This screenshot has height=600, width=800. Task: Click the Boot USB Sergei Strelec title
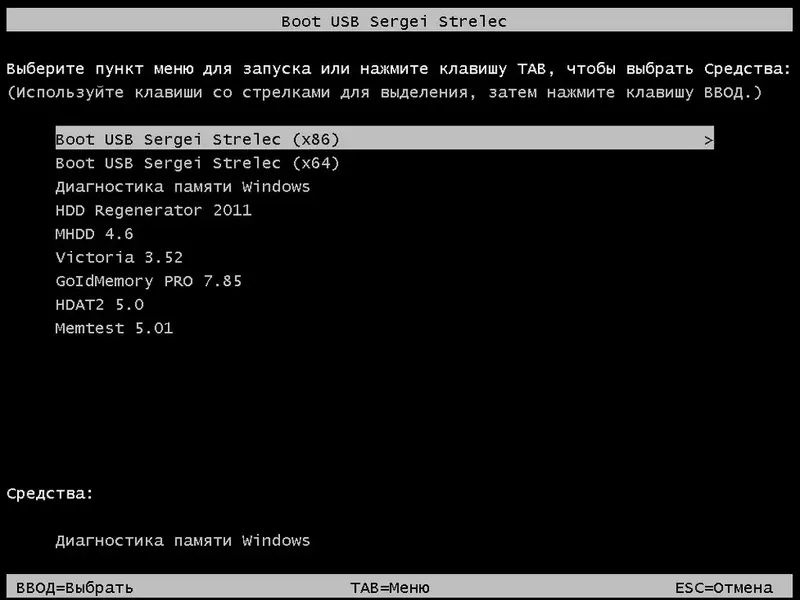pyautogui.click(x=400, y=20)
